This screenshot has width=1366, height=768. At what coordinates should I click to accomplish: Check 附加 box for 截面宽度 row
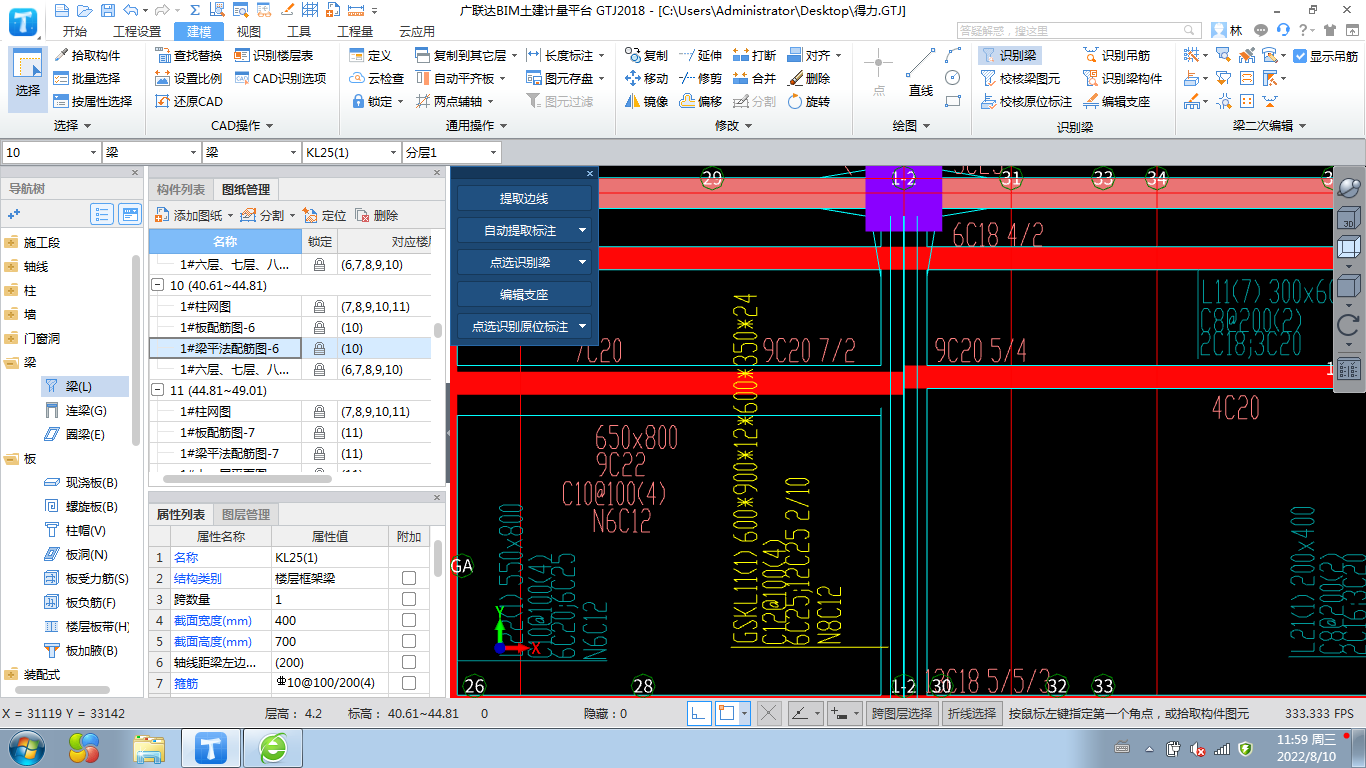[x=409, y=620]
